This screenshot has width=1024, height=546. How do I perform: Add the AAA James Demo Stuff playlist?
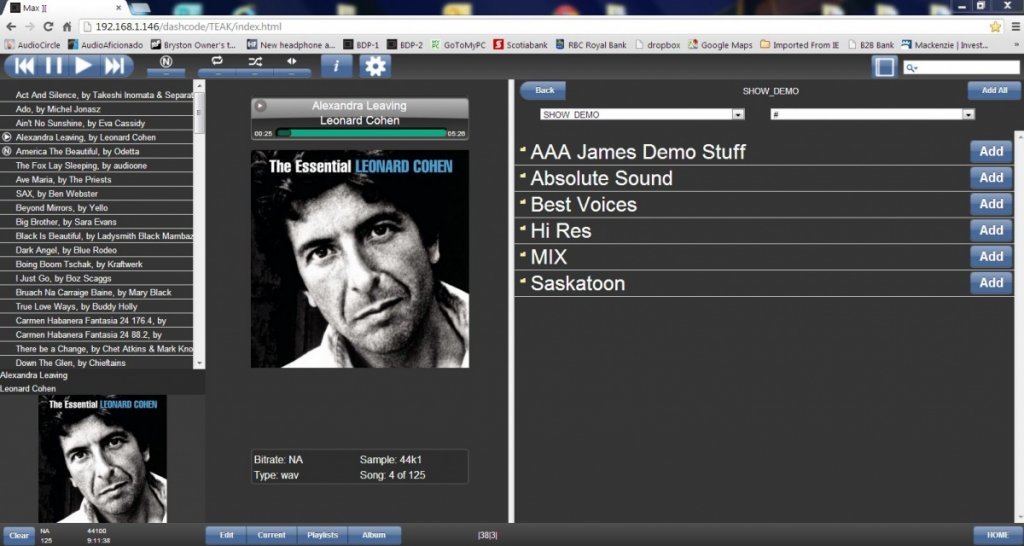(991, 152)
